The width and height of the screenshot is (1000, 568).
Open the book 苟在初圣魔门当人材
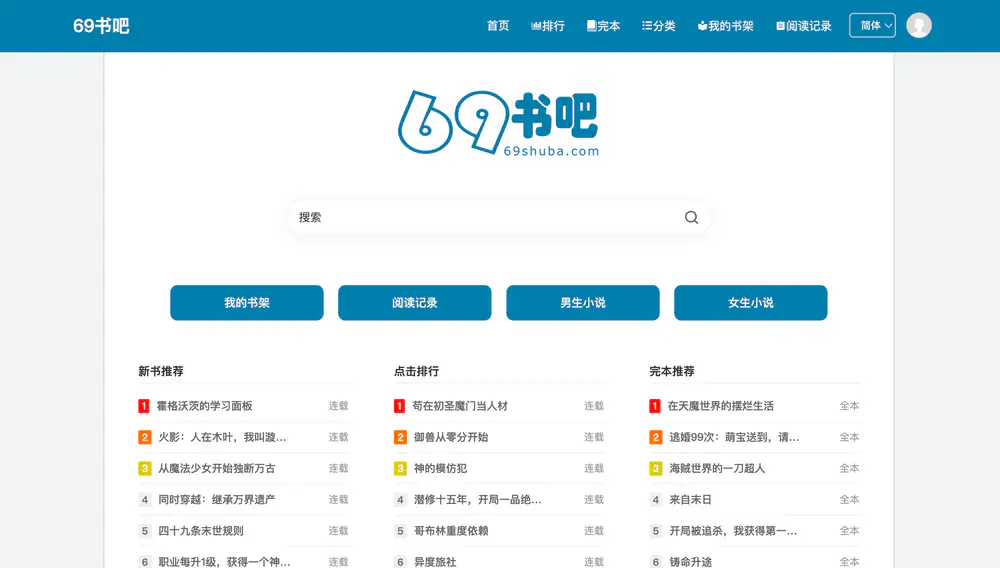click(x=460, y=406)
